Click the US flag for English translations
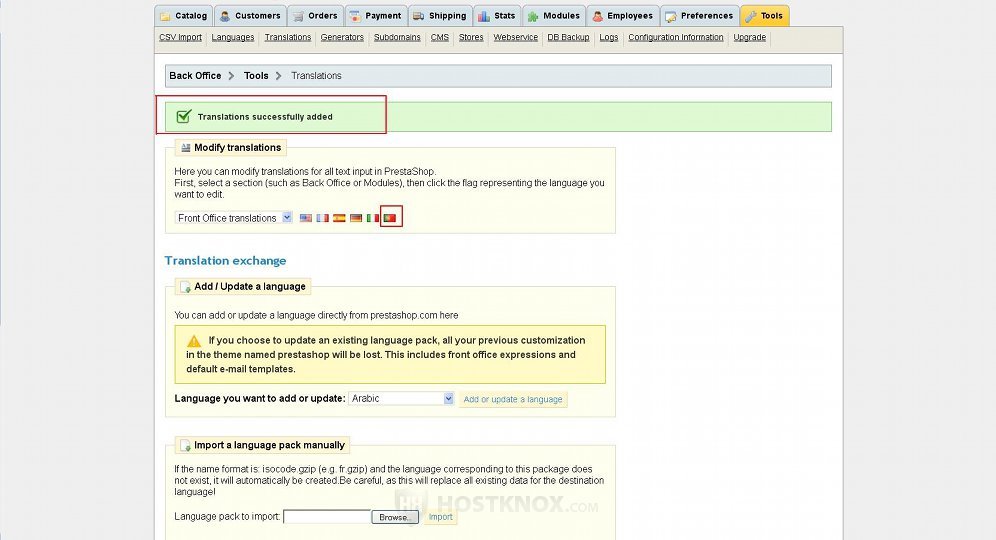The width and height of the screenshot is (996, 540). coord(306,218)
